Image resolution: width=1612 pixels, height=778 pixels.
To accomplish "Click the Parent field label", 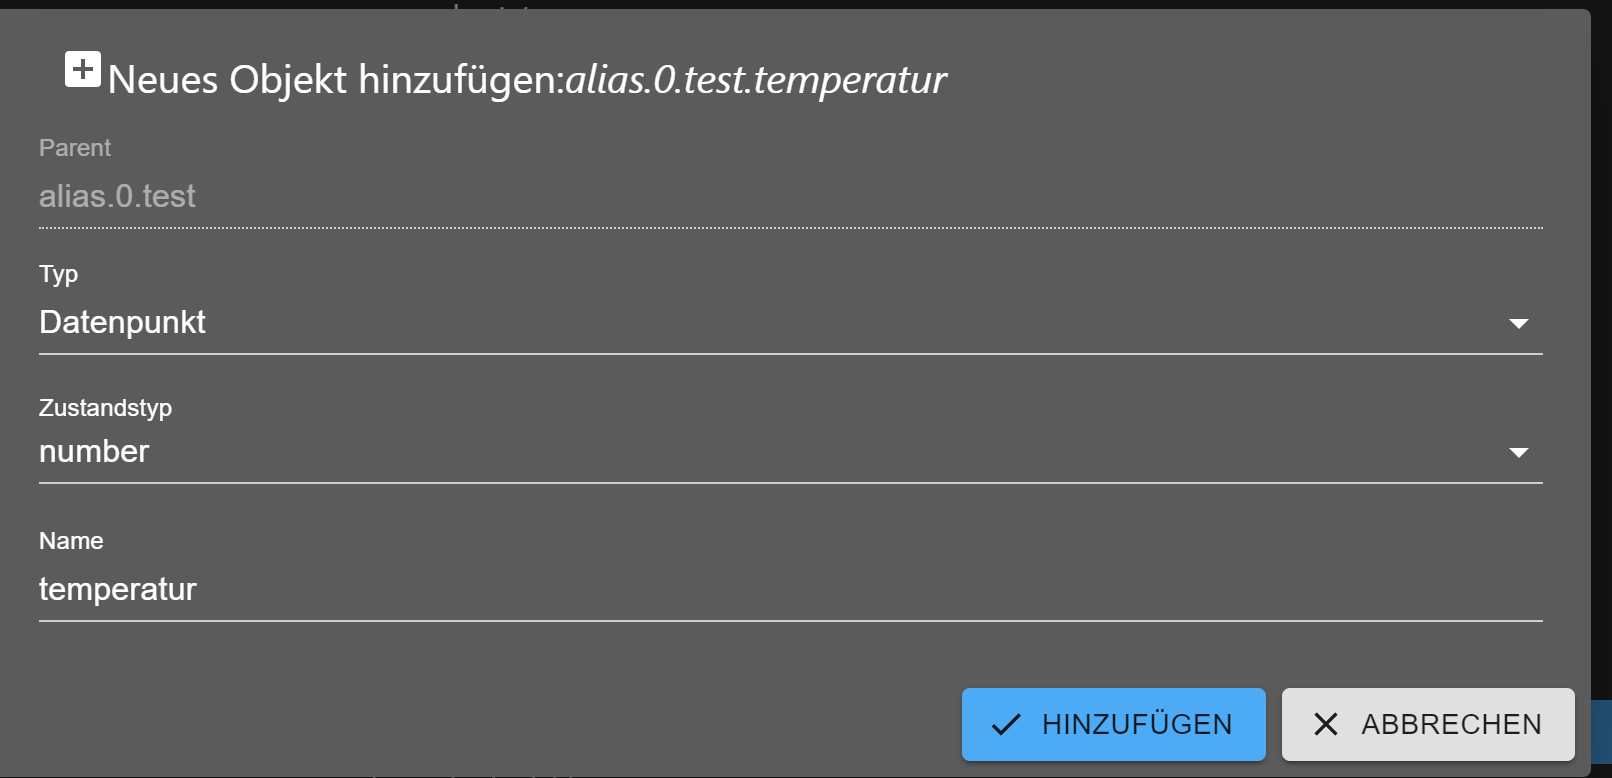I will pyautogui.click(x=75, y=148).
